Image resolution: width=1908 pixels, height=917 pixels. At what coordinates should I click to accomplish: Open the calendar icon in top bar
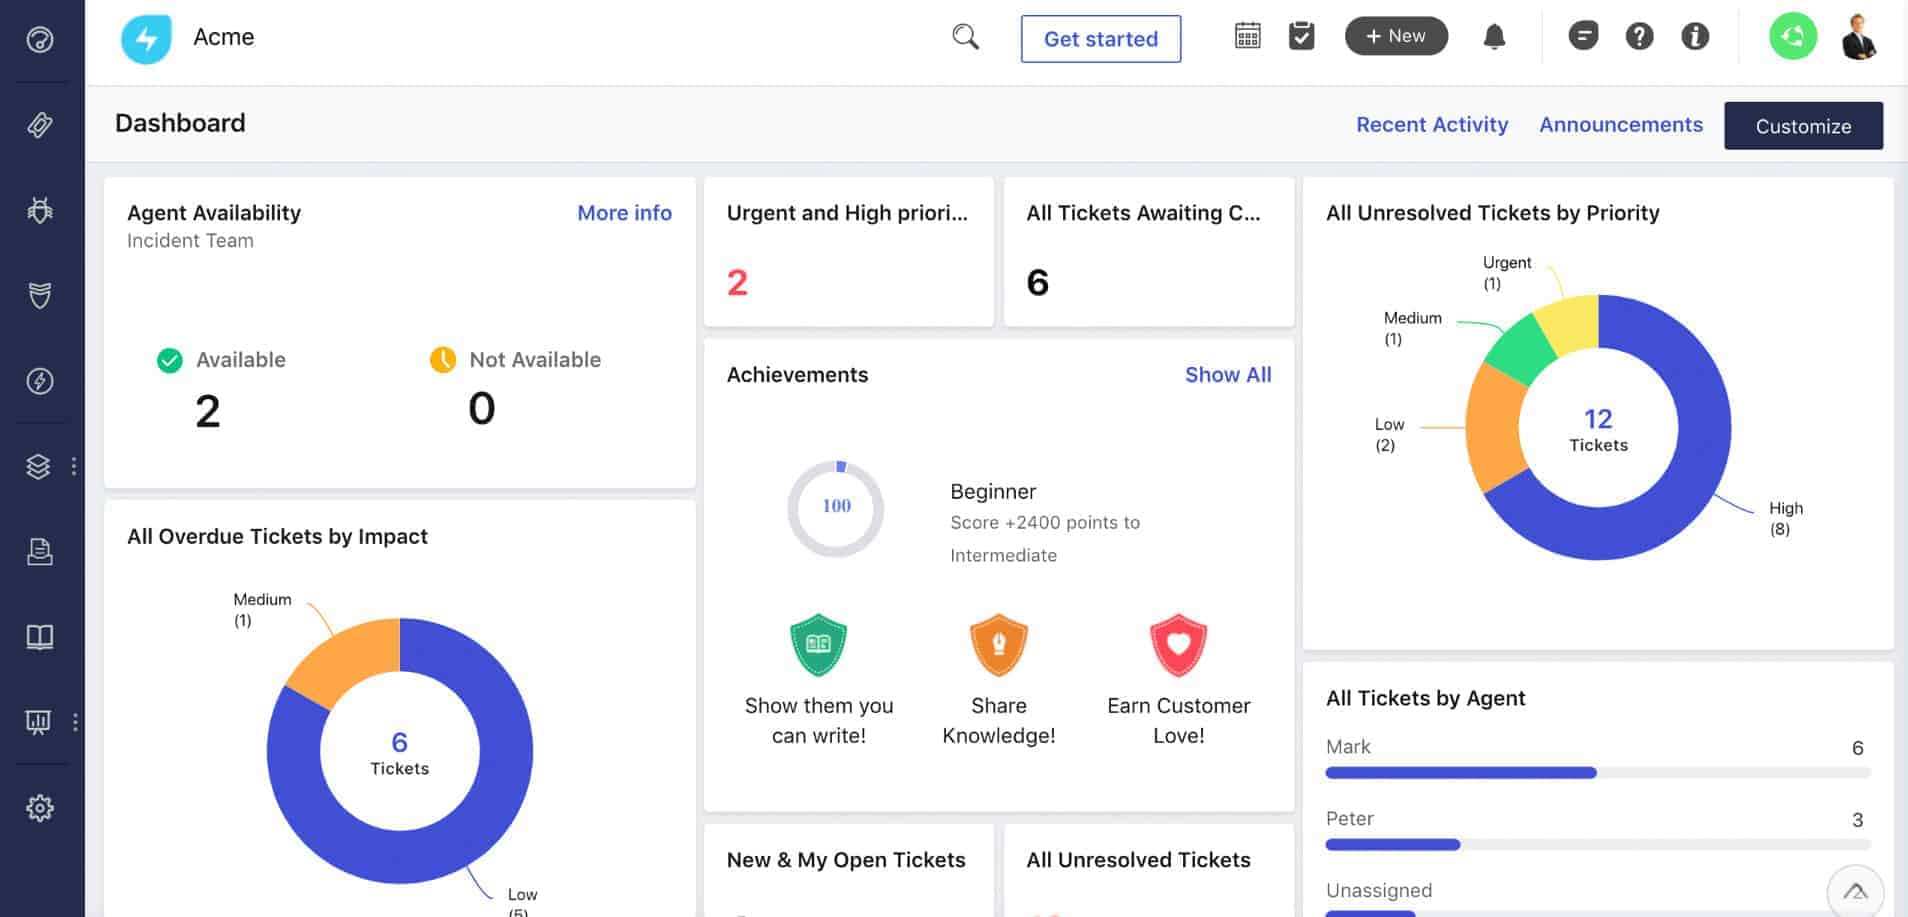(x=1247, y=36)
